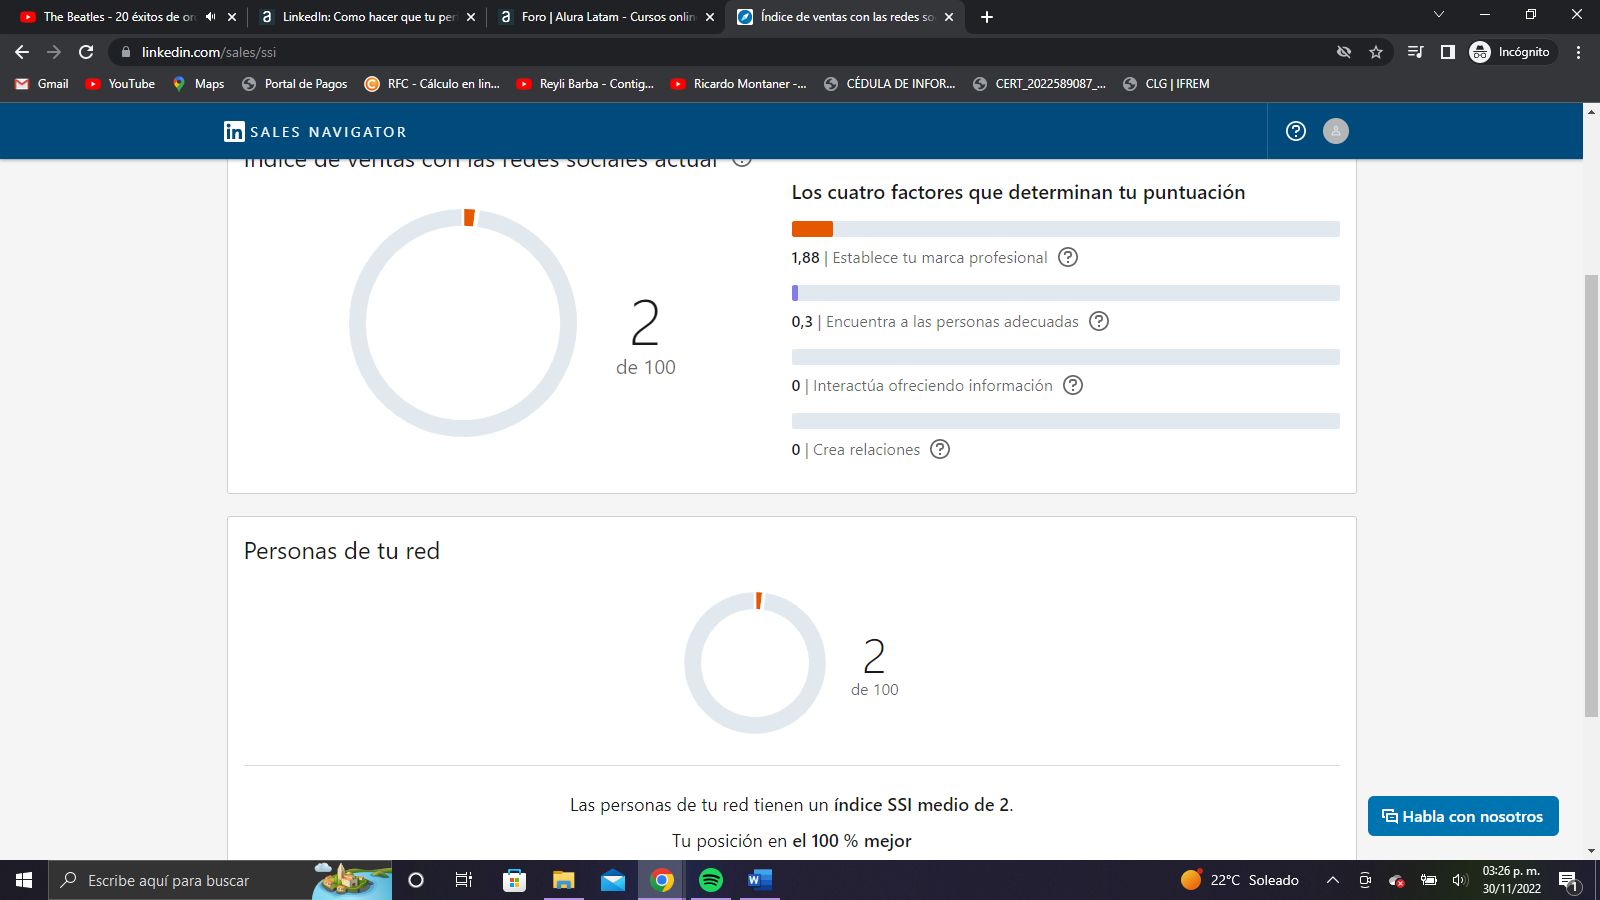Show help for Crea relaciones
Viewport: 1600px width, 900px height.
point(940,449)
